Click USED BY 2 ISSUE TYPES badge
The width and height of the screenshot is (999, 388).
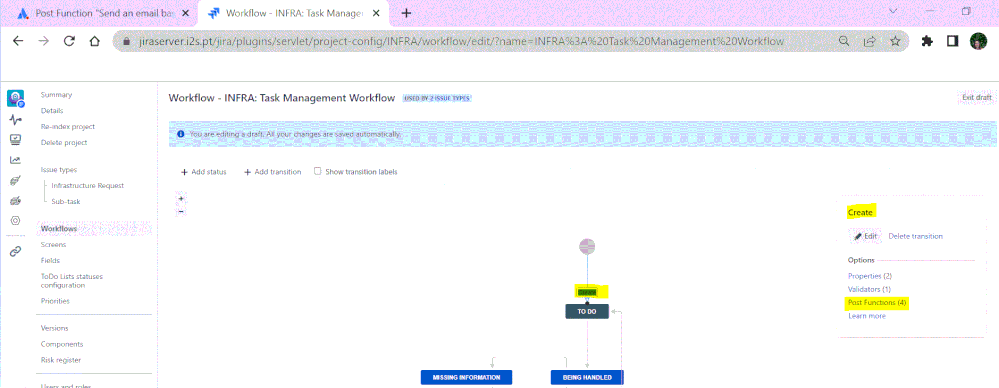point(436,98)
